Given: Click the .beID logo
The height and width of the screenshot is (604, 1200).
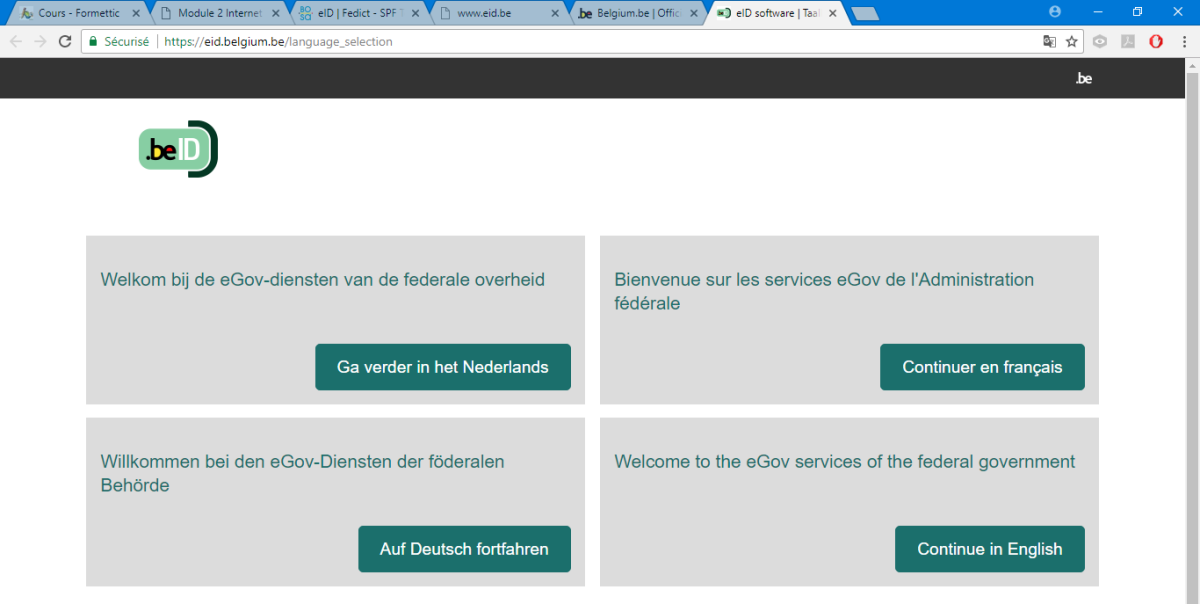Looking at the screenshot, I should coord(177,149).
